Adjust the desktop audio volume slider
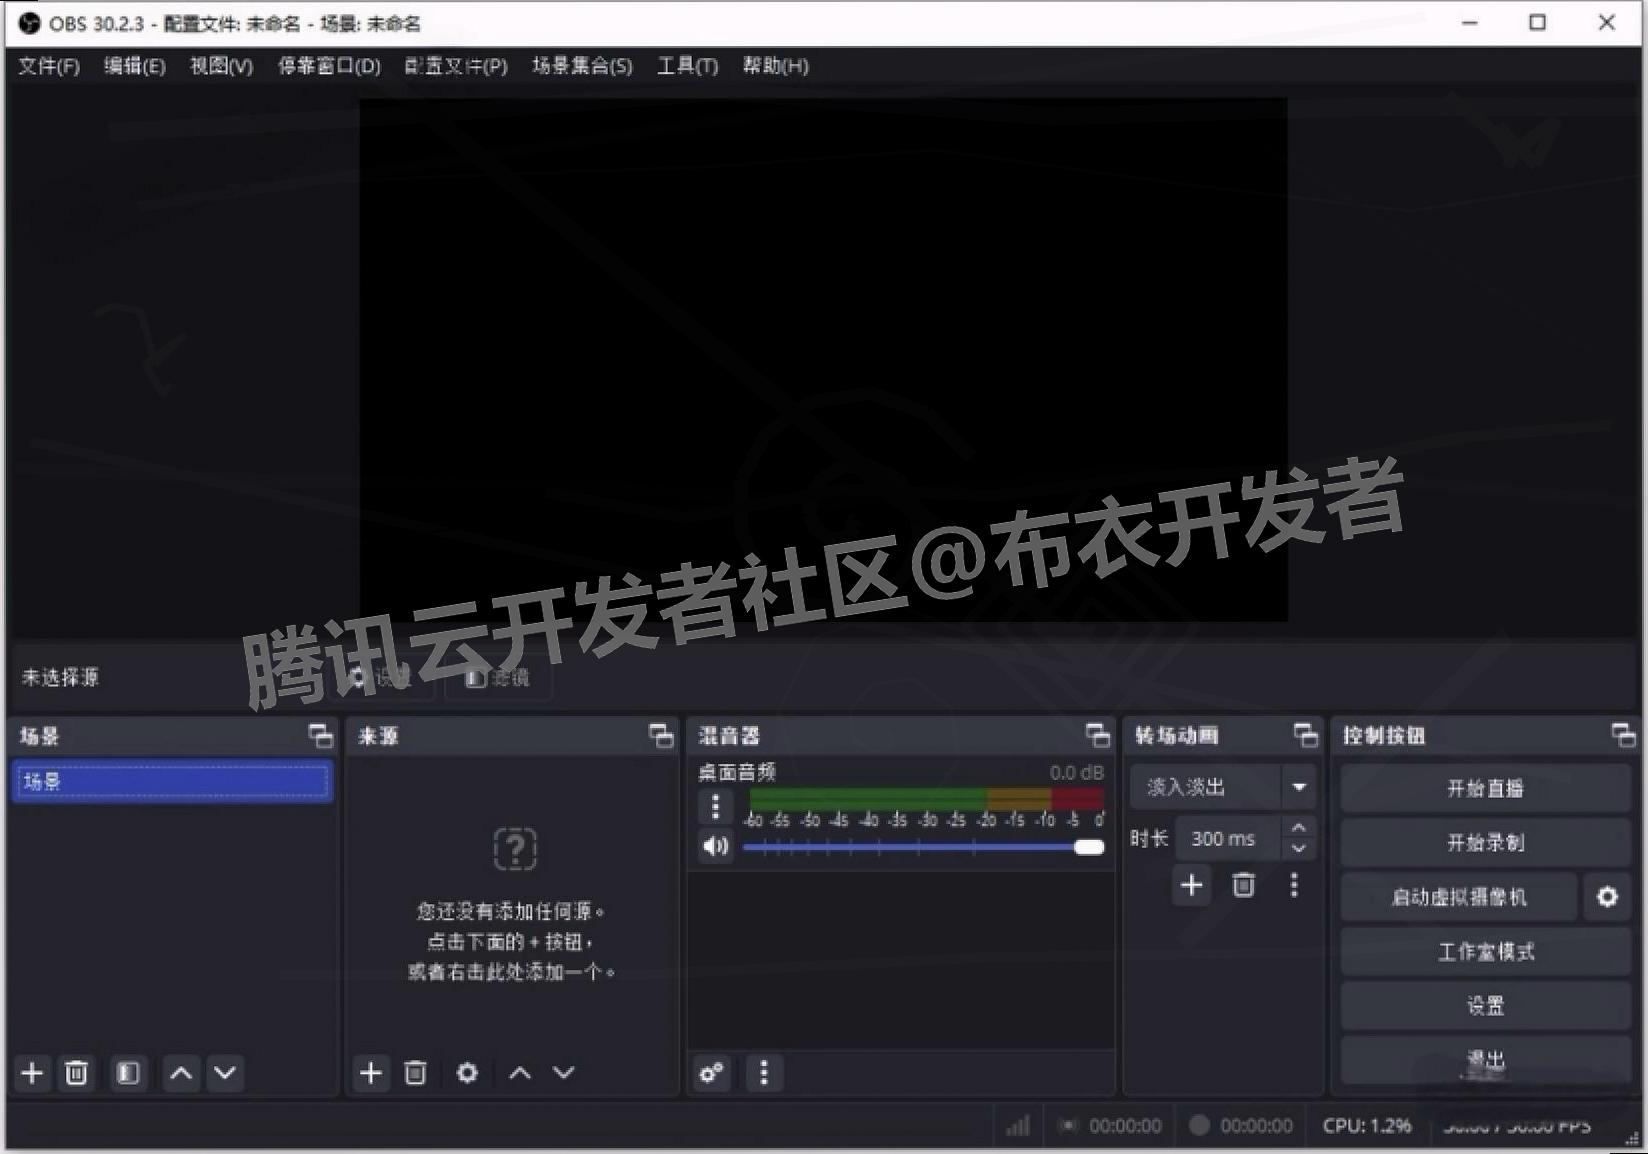Viewport: 1648px width, 1154px height. (x=923, y=847)
